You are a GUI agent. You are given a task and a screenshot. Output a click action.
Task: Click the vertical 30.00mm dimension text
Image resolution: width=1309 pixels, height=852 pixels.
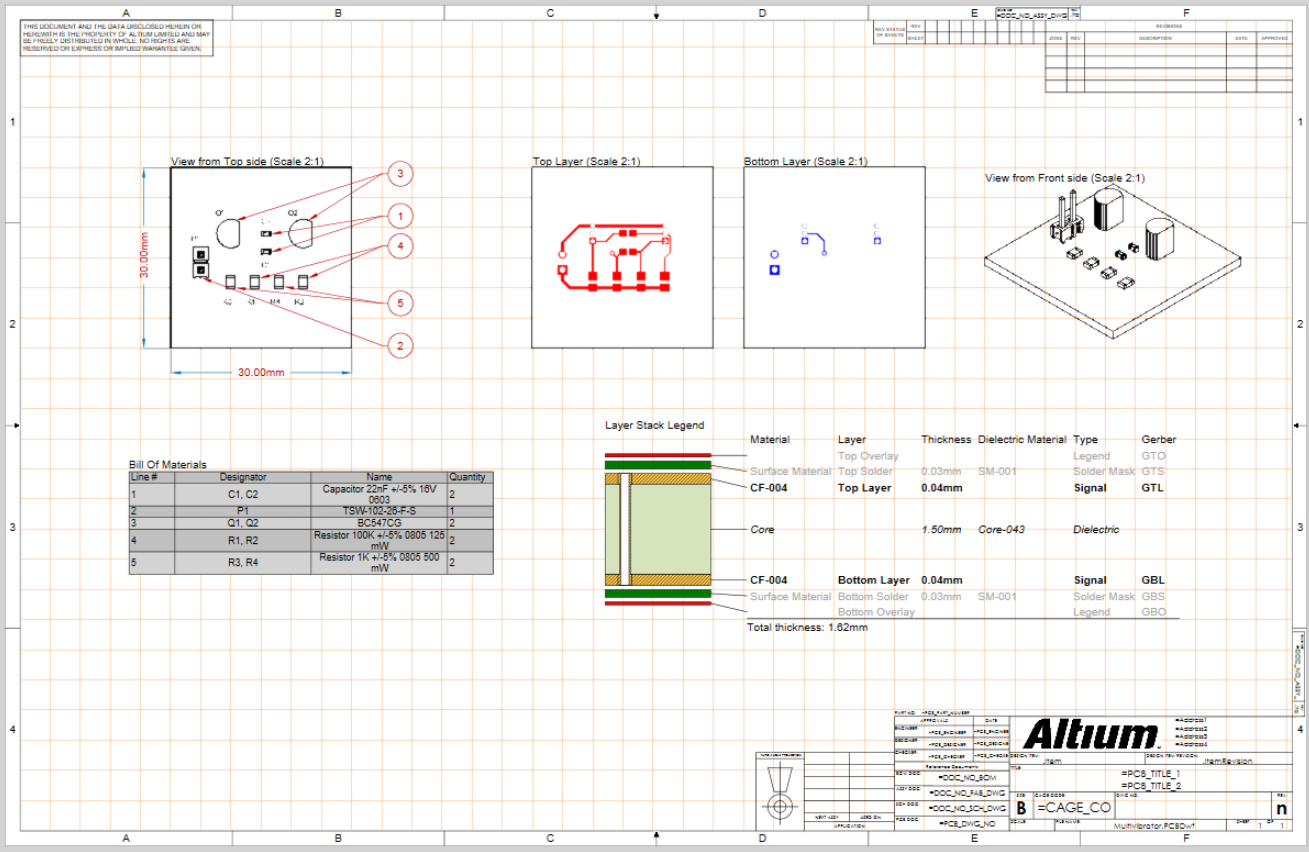[x=145, y=257]
